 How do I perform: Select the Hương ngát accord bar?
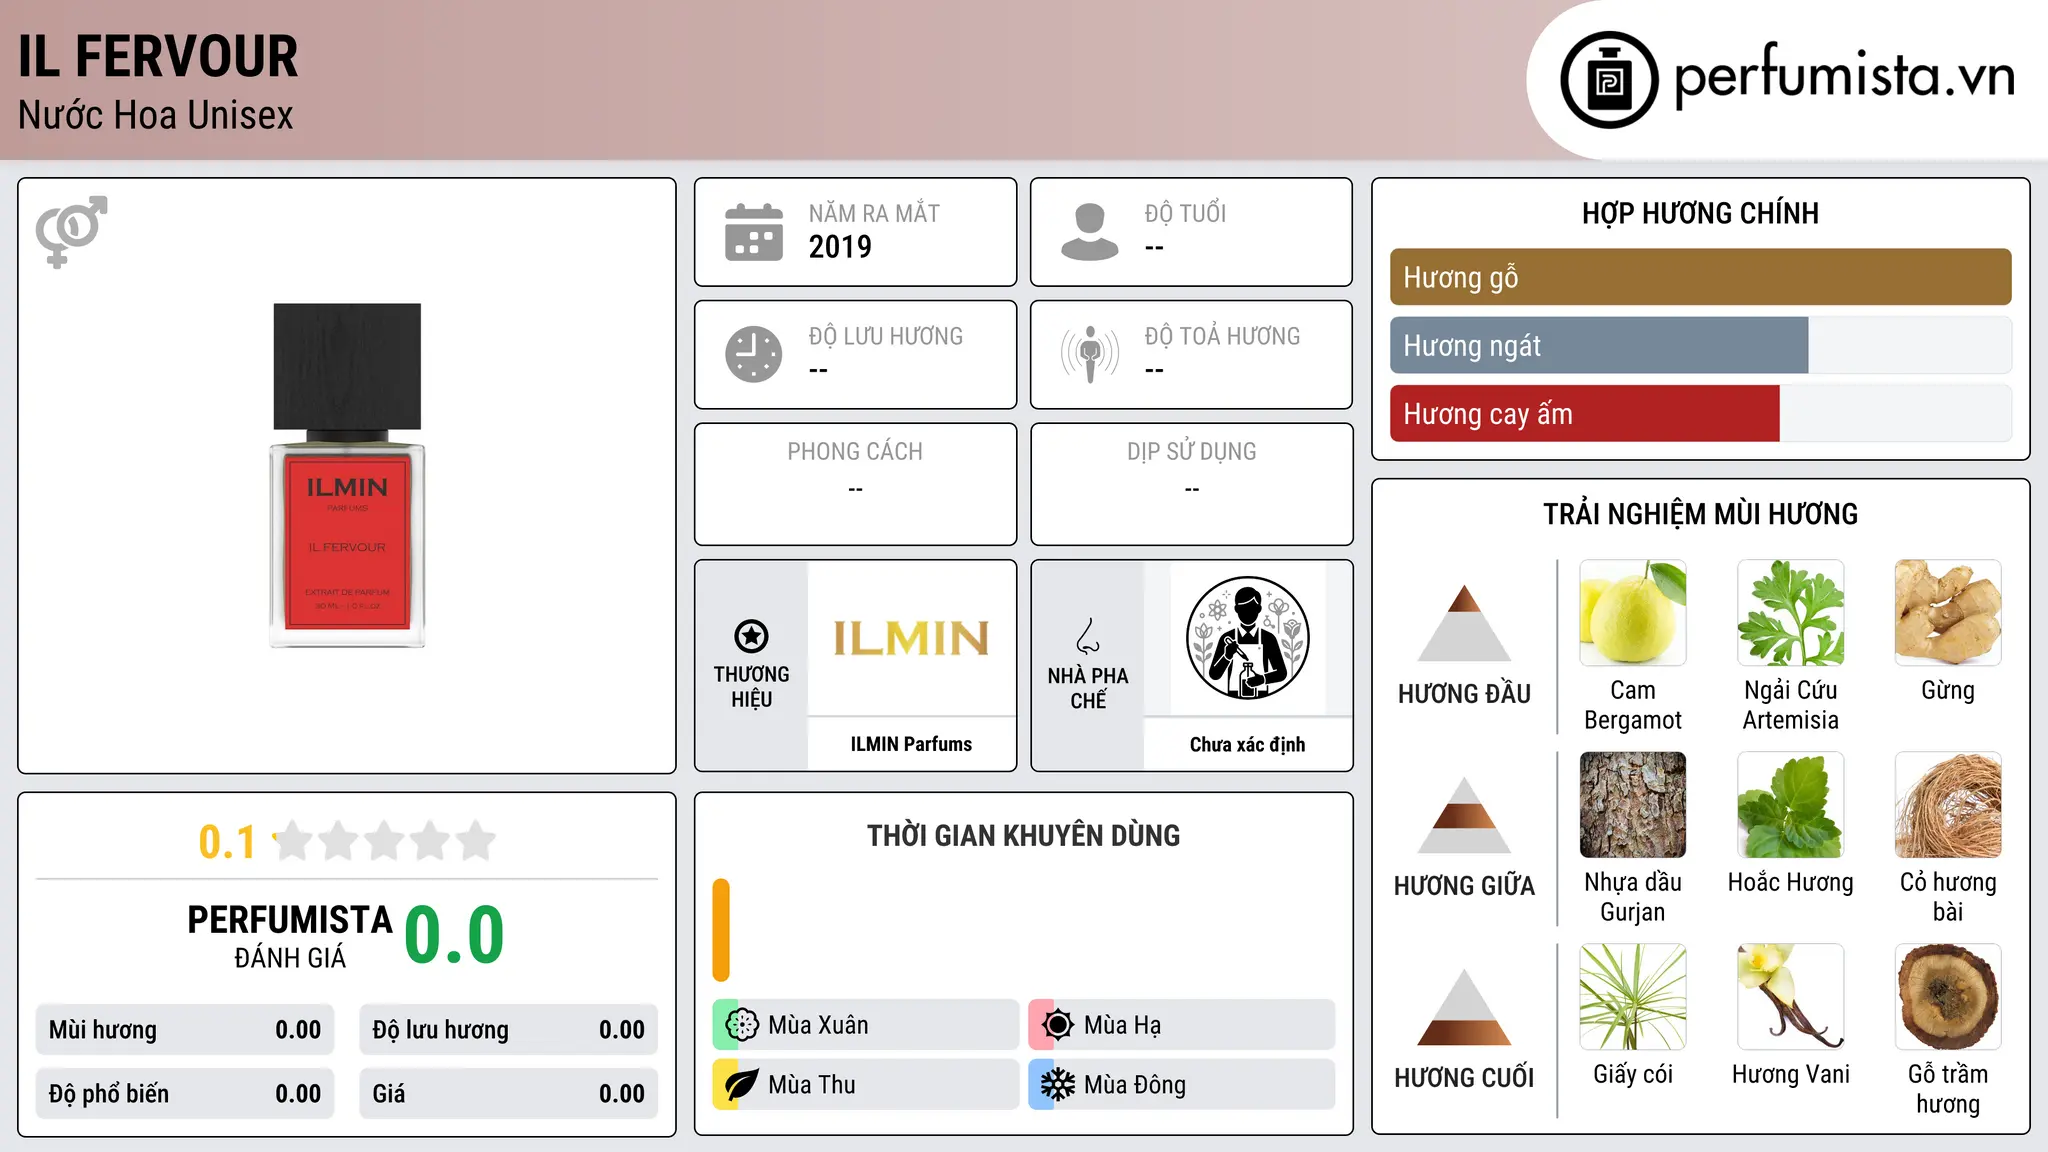pos(1700,345)
